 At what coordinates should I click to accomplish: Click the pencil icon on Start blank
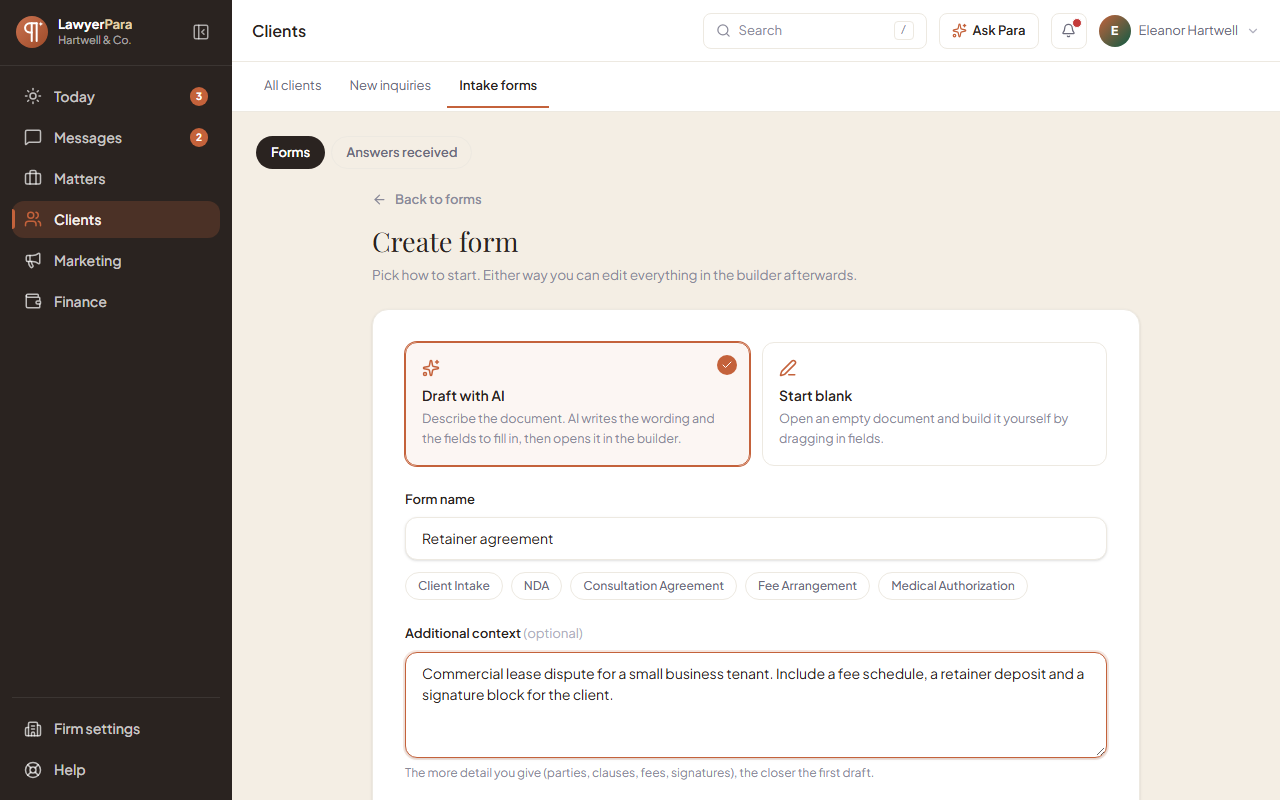[788, 368]
